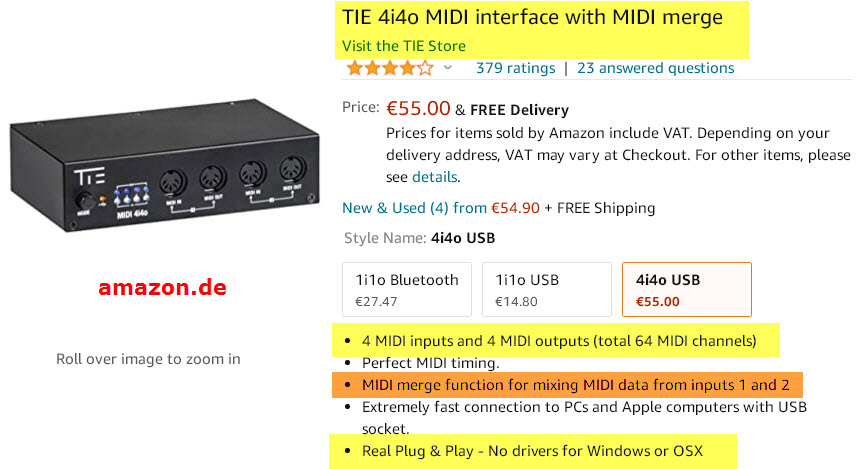861x469 pixels.
Task: Click the TIE 4i4o product title
Action: (532, 17)
